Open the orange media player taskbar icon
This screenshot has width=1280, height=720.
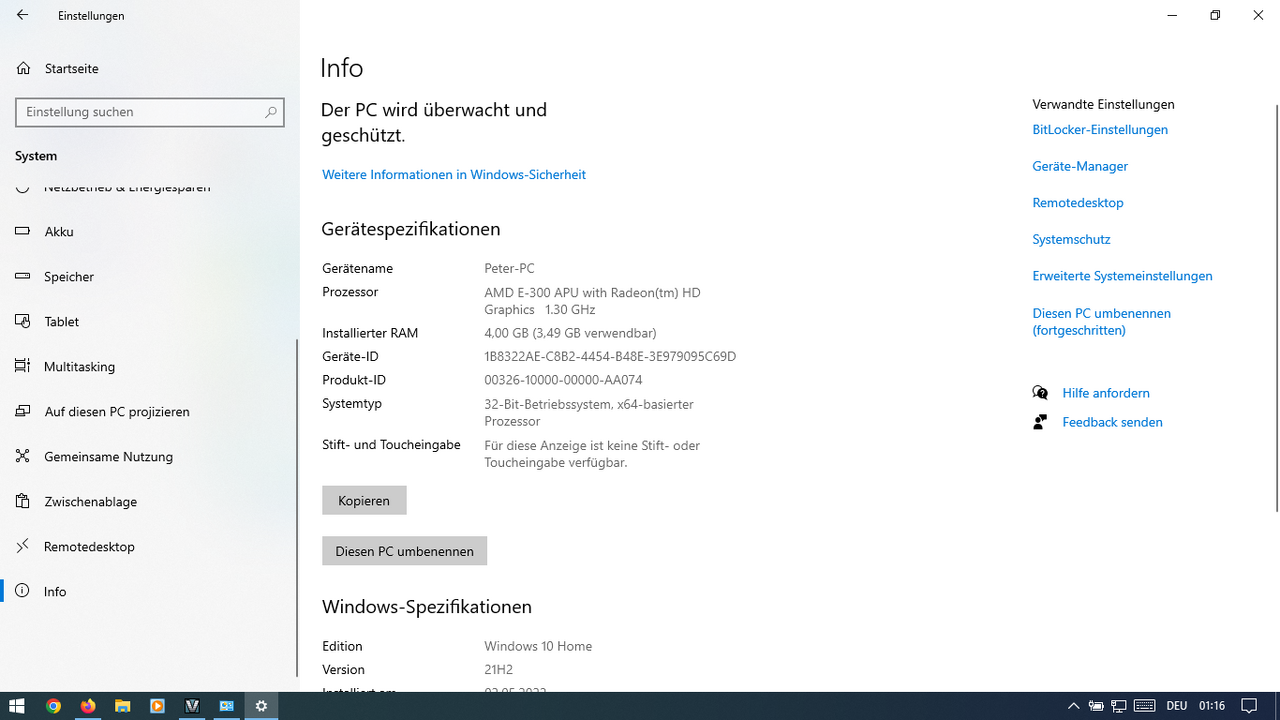pyautogui.click(x=157, y=706)
